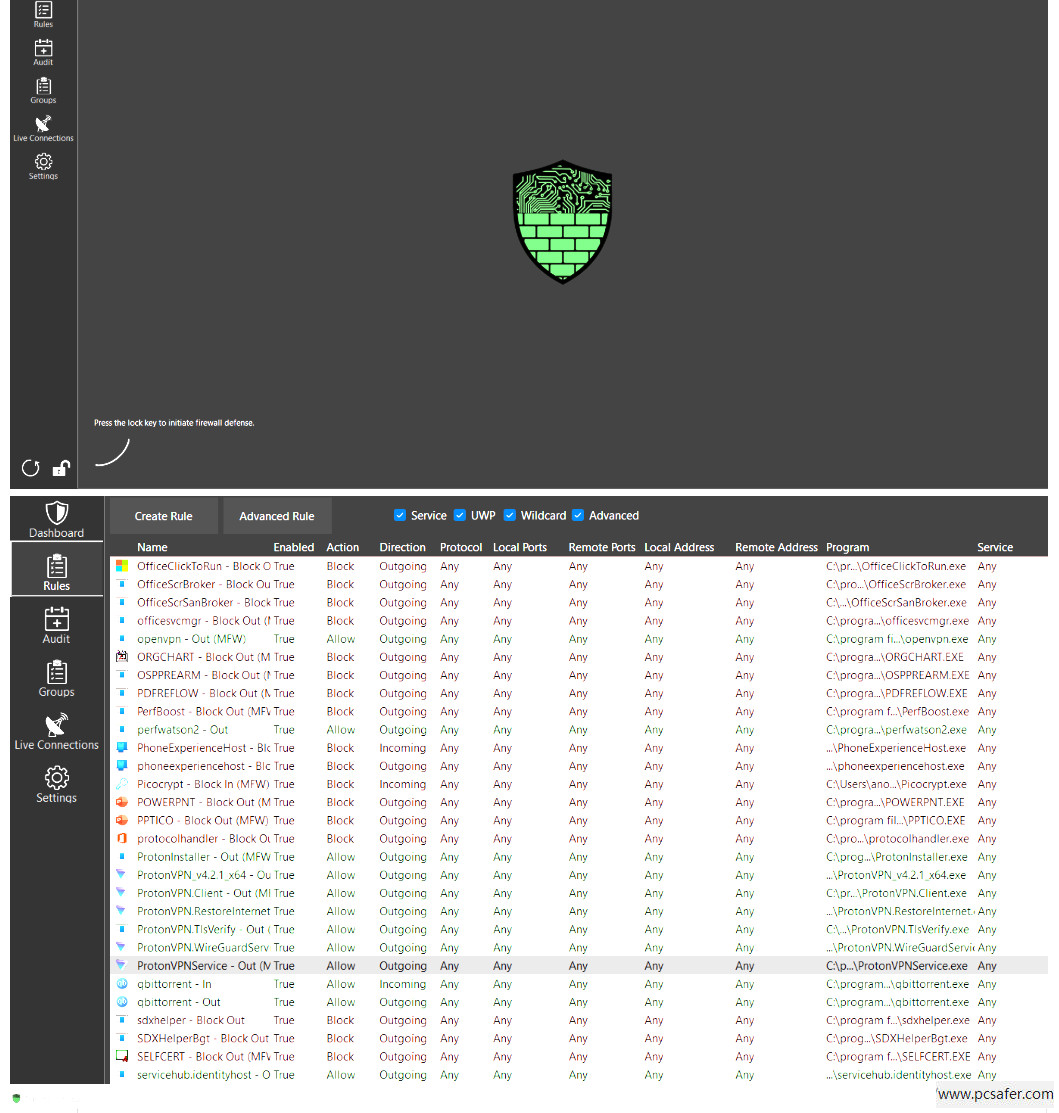Sort rules by Direction column header

pyautogui.click(x=402, y=547)
